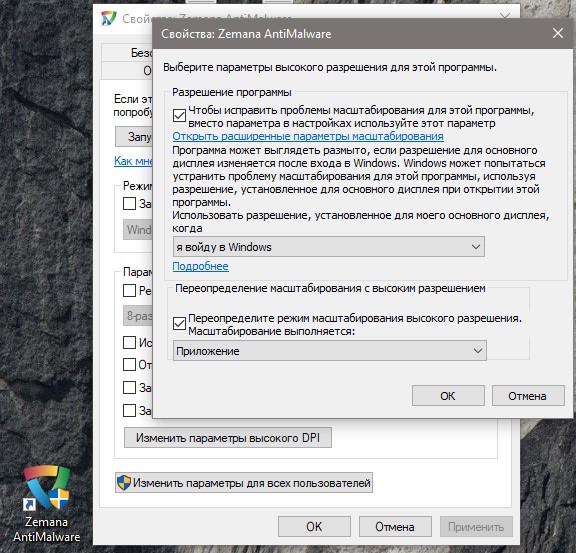This screenshot has width=576, height=553.
Task: Click the partially visible 'Запу' troubleshooter button
Action: (134, 137)
